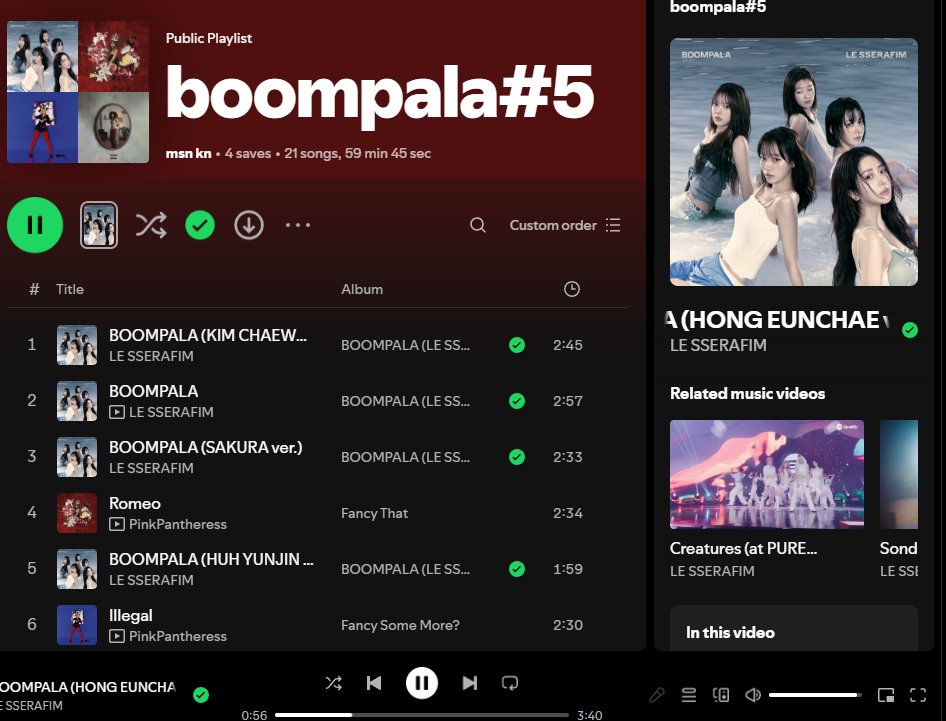
Task: Toggle the saved checkmark for BOOMPALA (SAKURA ver.)
Action: (516, 457)
